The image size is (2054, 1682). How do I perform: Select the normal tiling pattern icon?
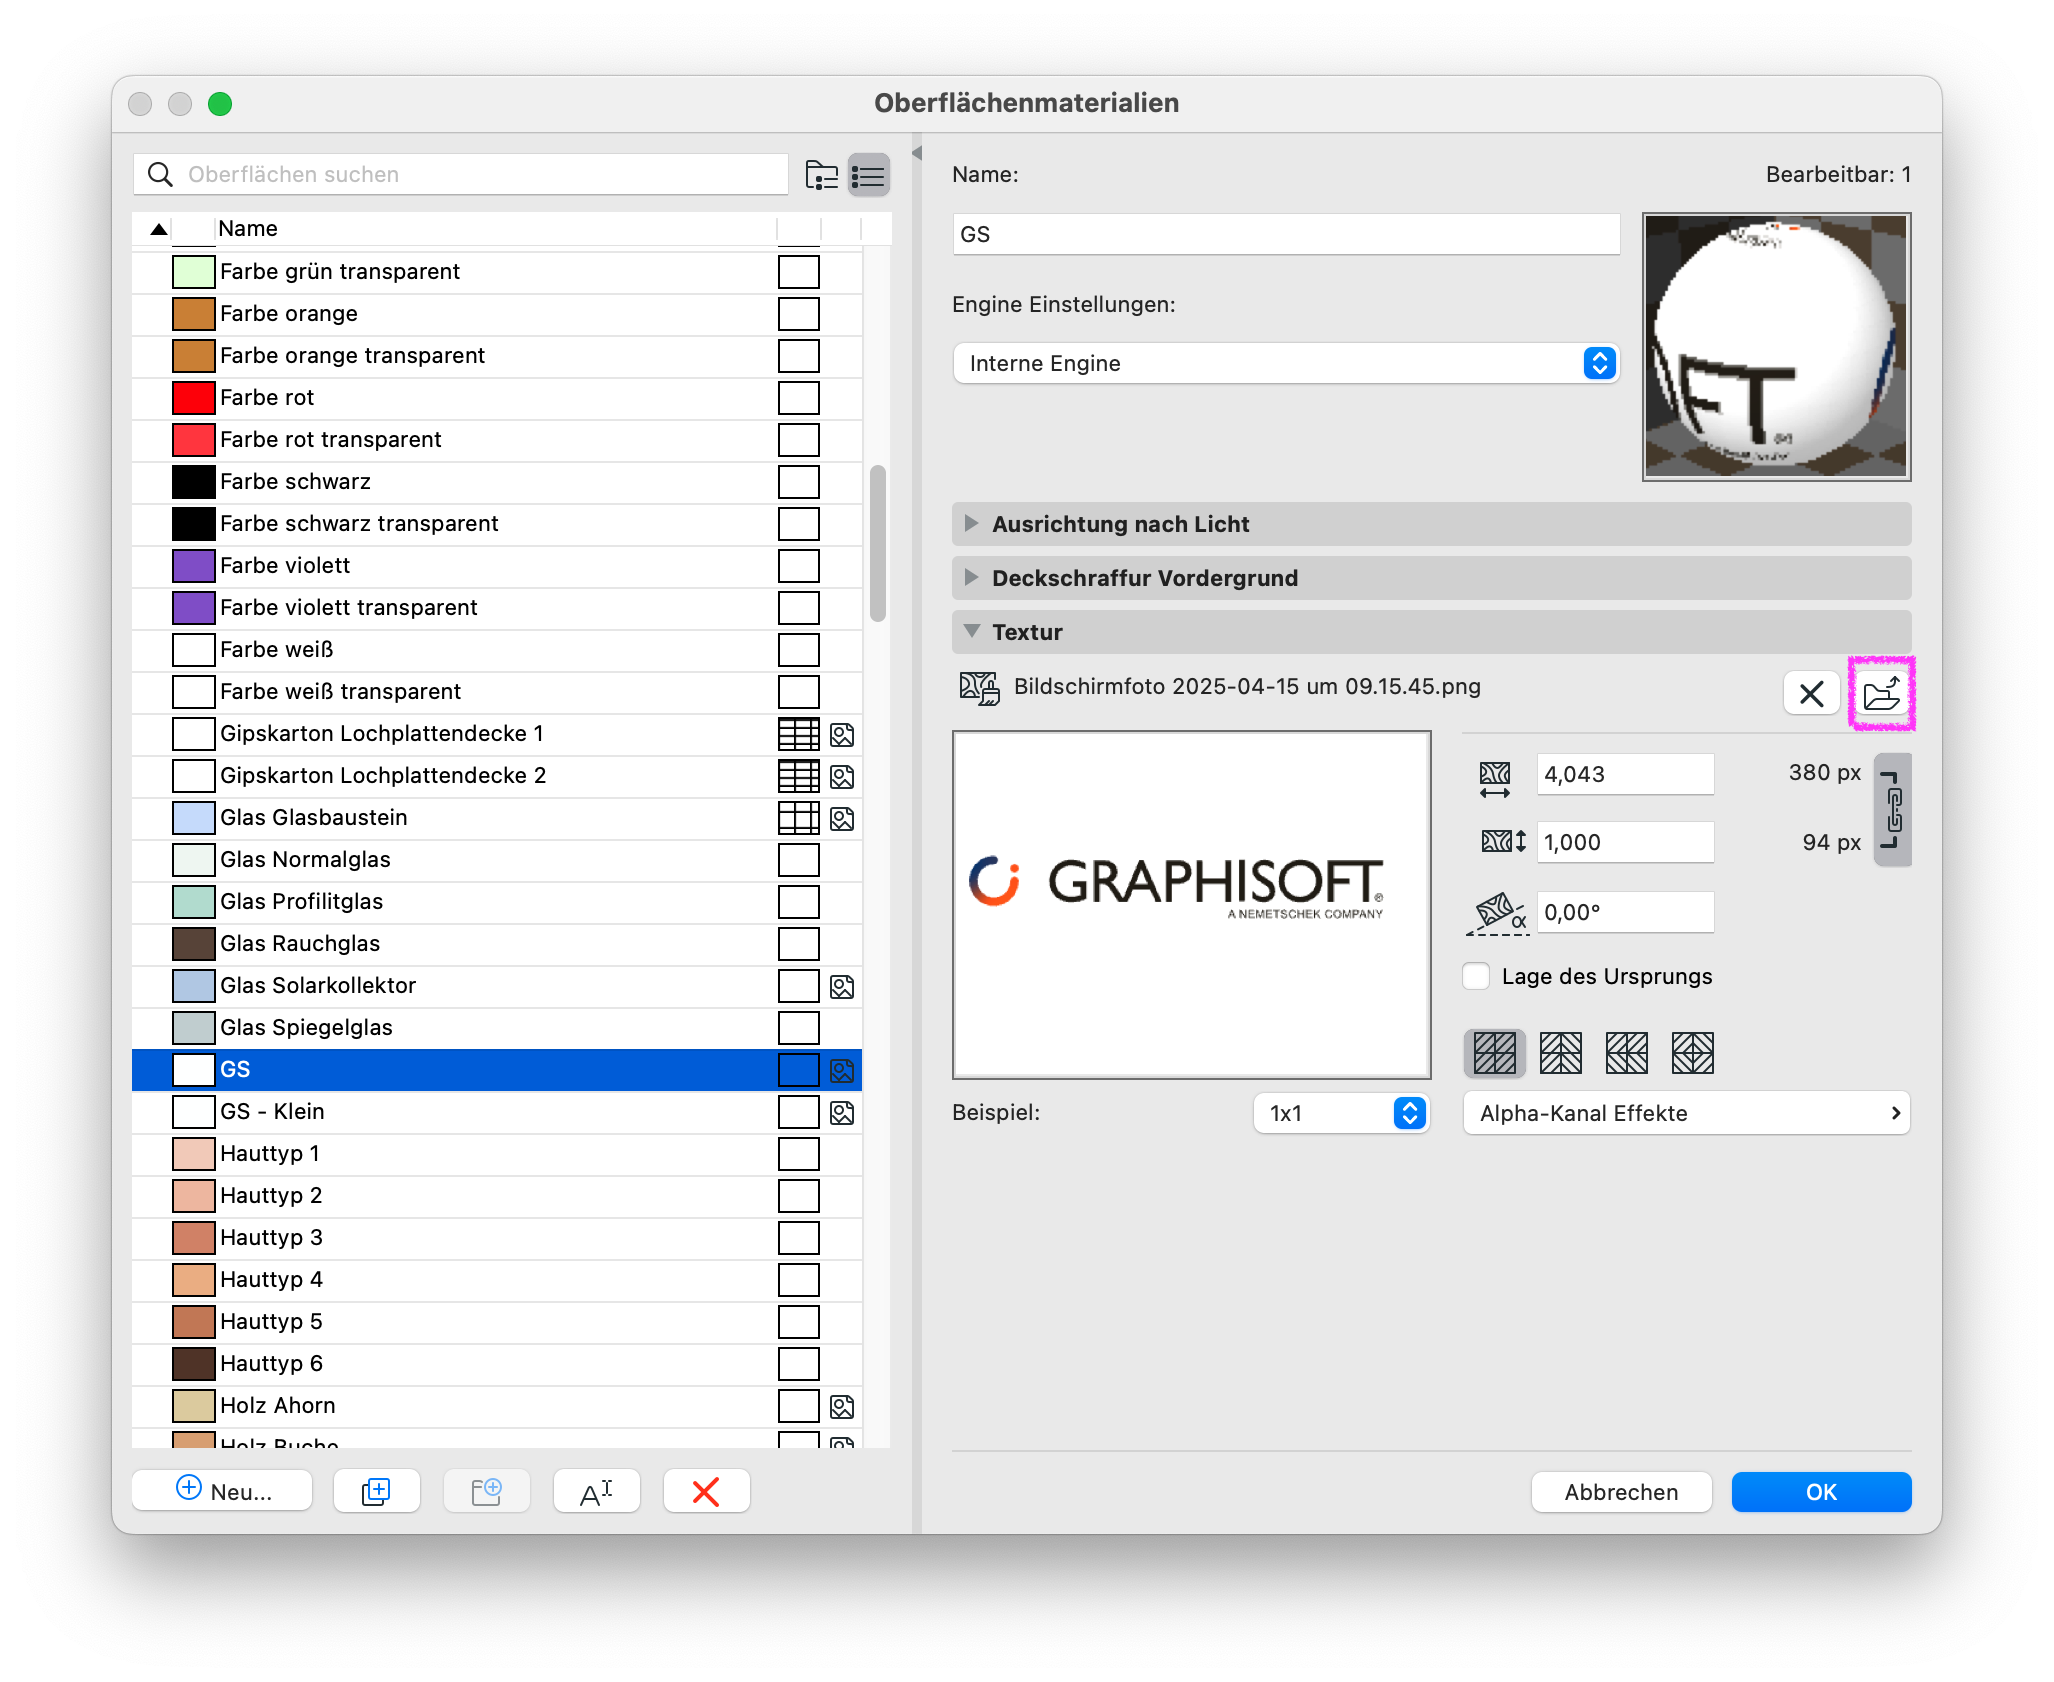tap(1495, 1053)
